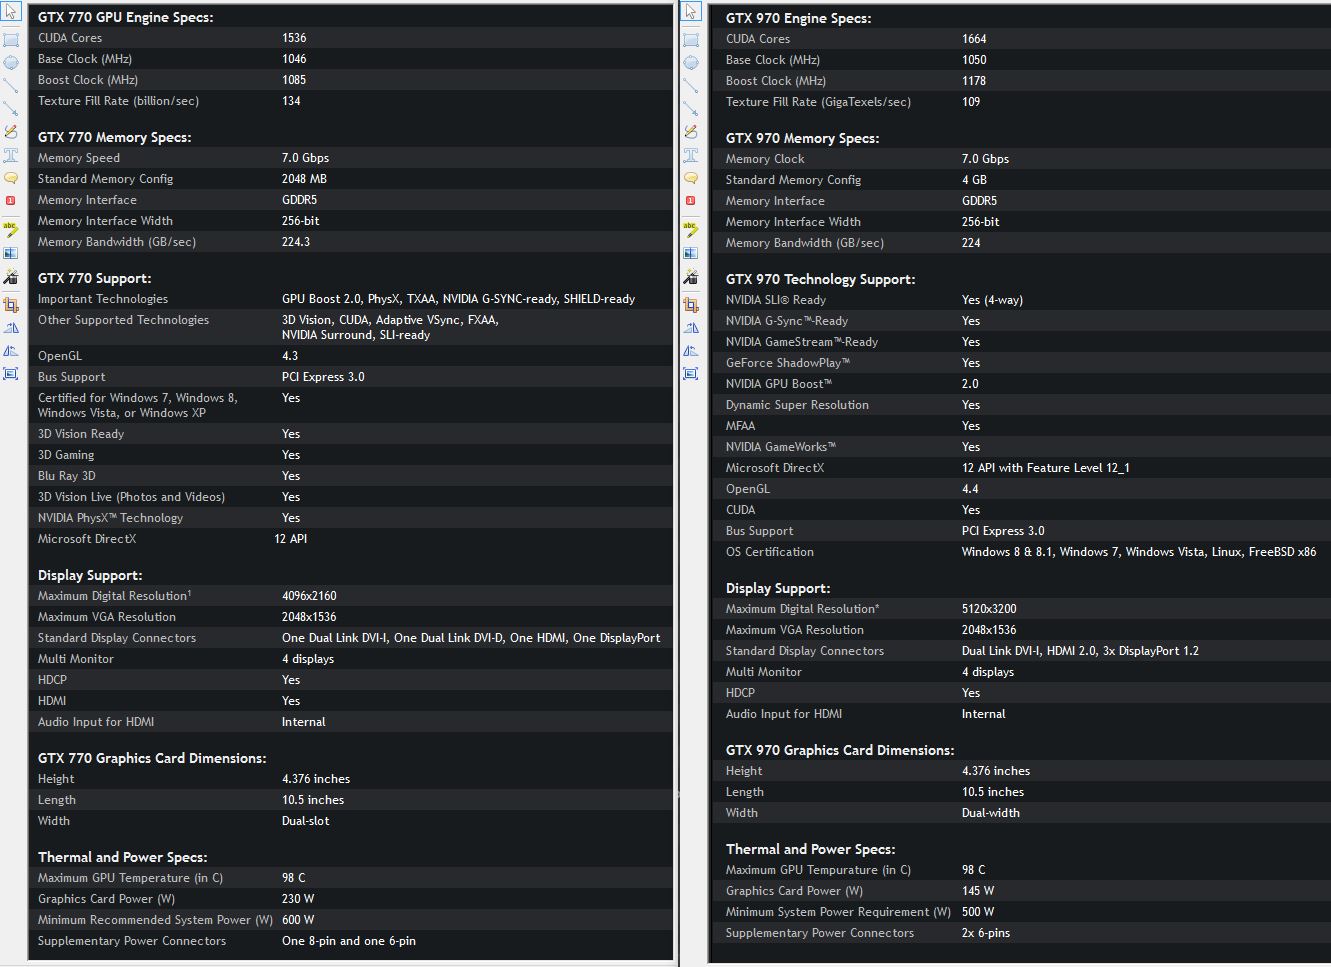Viewport: 1331px width, 967px height.
Task: Open the magic wand Effects in GTX 970 editor
Action: click(691, 276)
